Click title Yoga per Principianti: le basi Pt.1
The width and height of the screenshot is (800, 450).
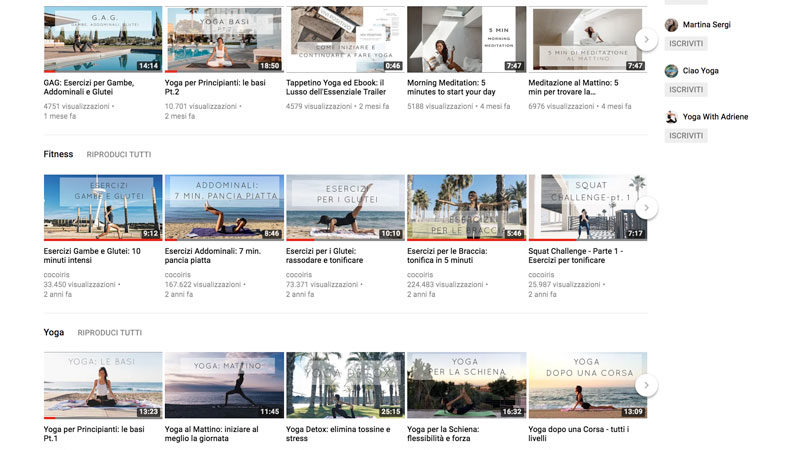tap(94, 434)
